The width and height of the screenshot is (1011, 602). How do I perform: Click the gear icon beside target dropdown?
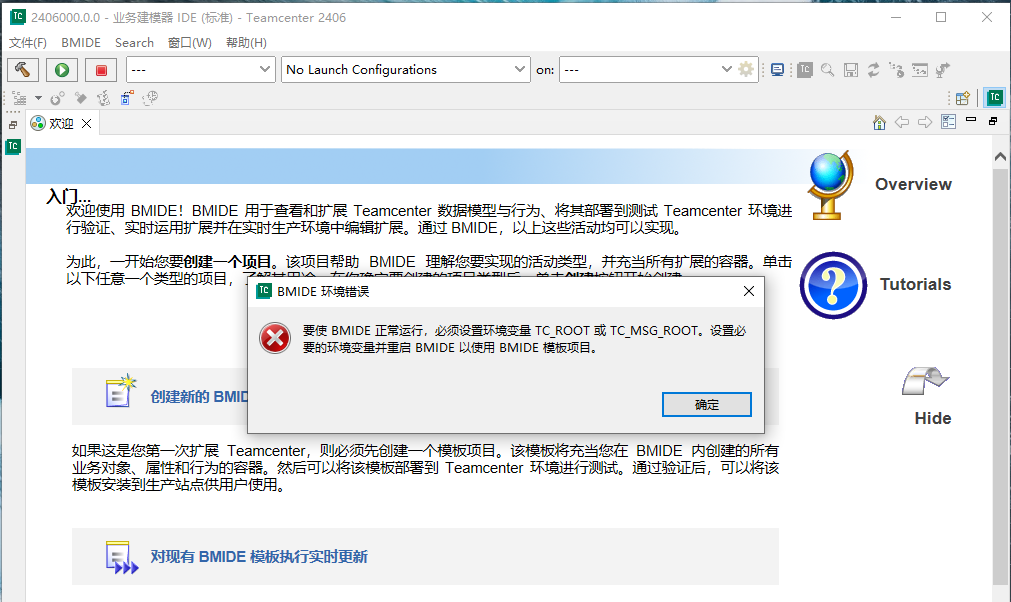tap(746, 69)
